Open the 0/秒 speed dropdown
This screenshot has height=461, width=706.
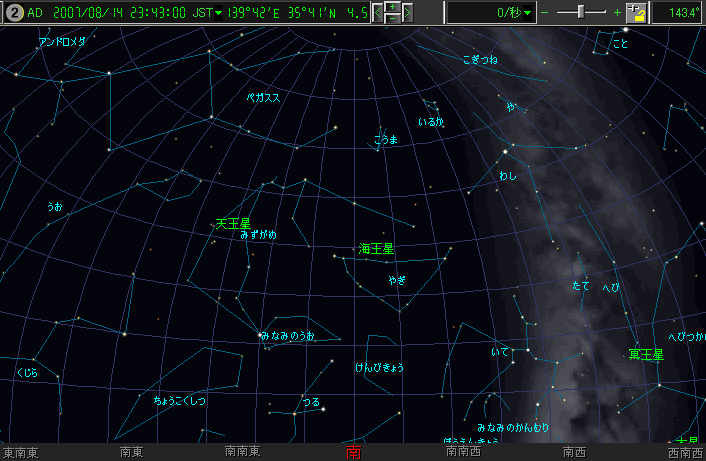[x=528, y=13]
